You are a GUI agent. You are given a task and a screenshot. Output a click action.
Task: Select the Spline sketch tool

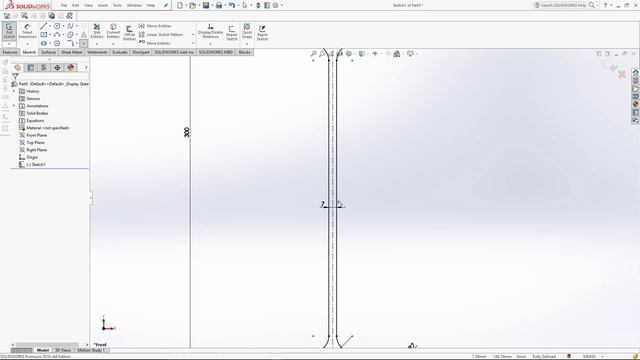click(70, 26)
